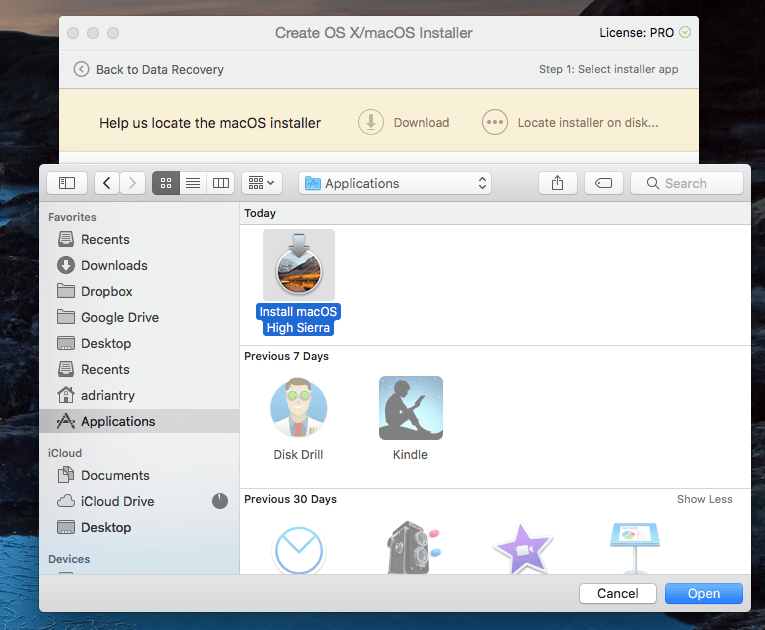Open iCloud Documents in the sidebar
This screenshot has height=630, width=765.
tap(139, 475)
